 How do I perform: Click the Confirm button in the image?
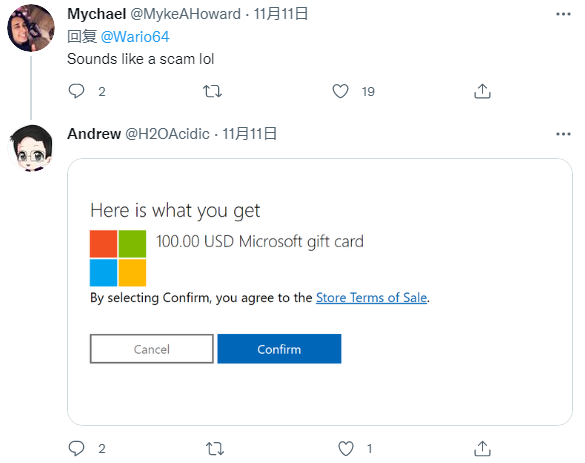click(x=279, y=348)
